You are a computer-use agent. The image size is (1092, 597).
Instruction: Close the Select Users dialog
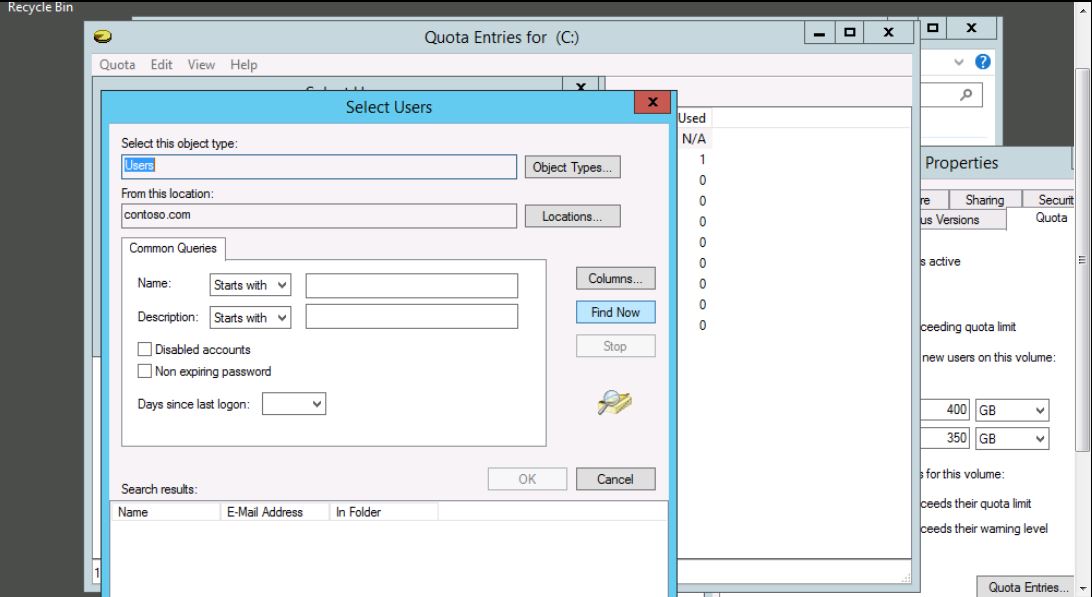tap(652, 103)
